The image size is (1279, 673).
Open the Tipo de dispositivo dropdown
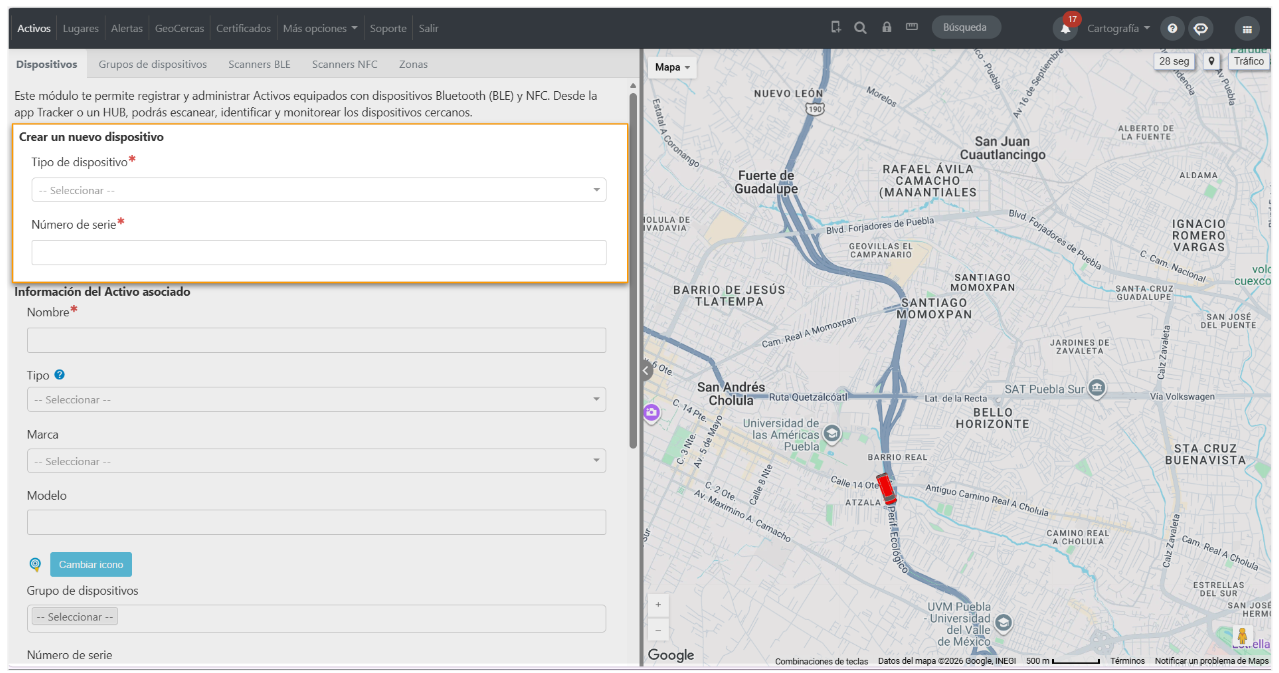point(319,190)
